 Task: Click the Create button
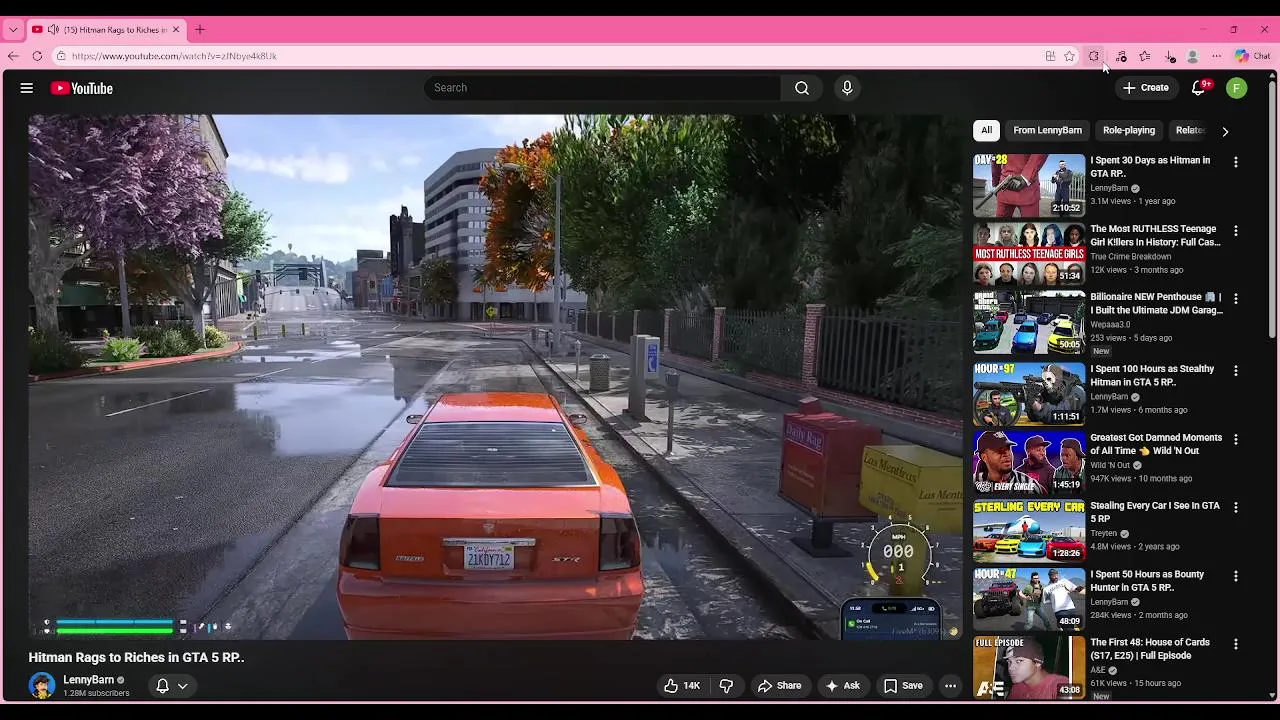click(1146, 88)
